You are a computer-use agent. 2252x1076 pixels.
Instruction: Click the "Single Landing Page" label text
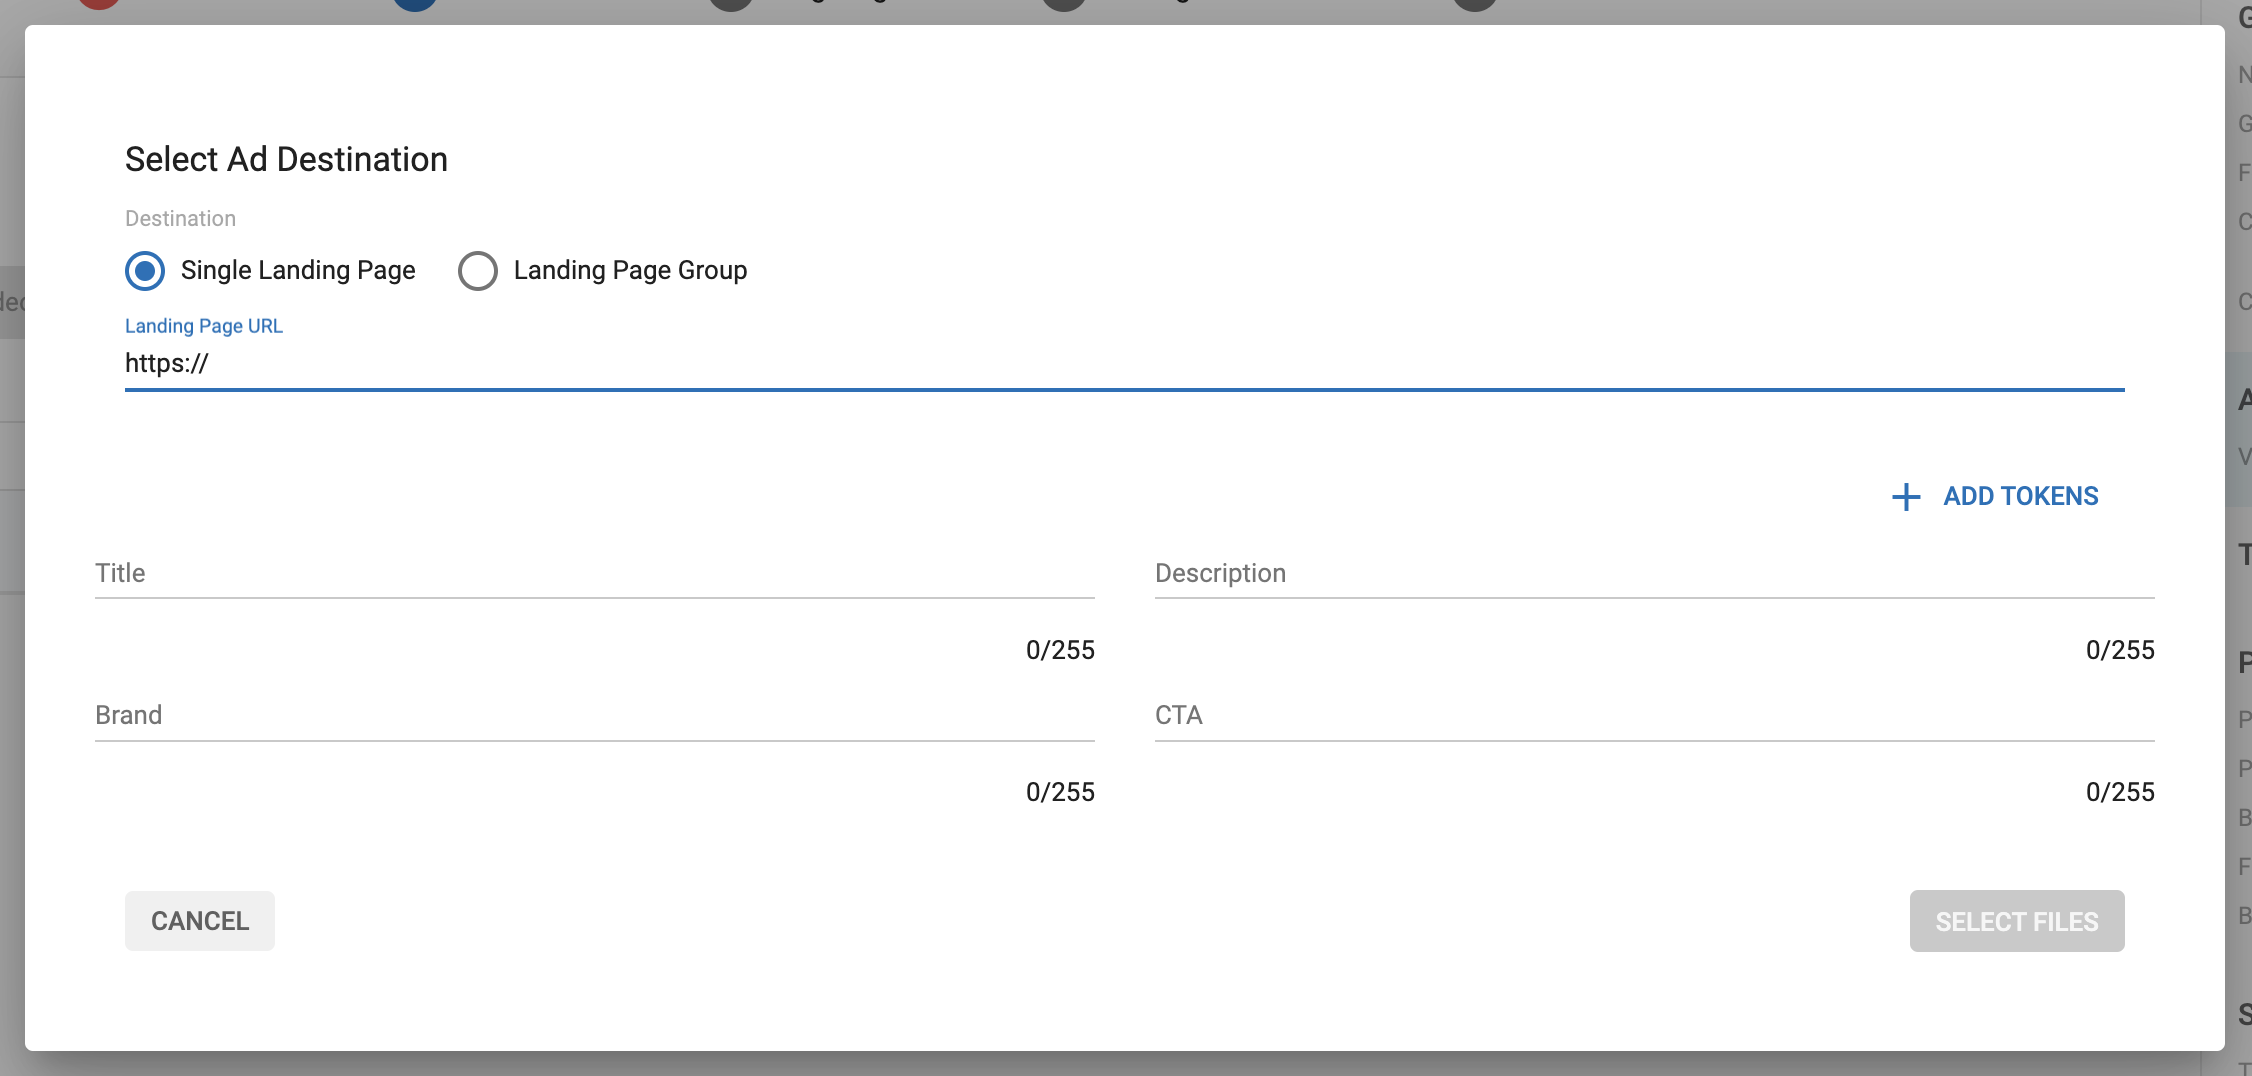[x=298, y=271]
